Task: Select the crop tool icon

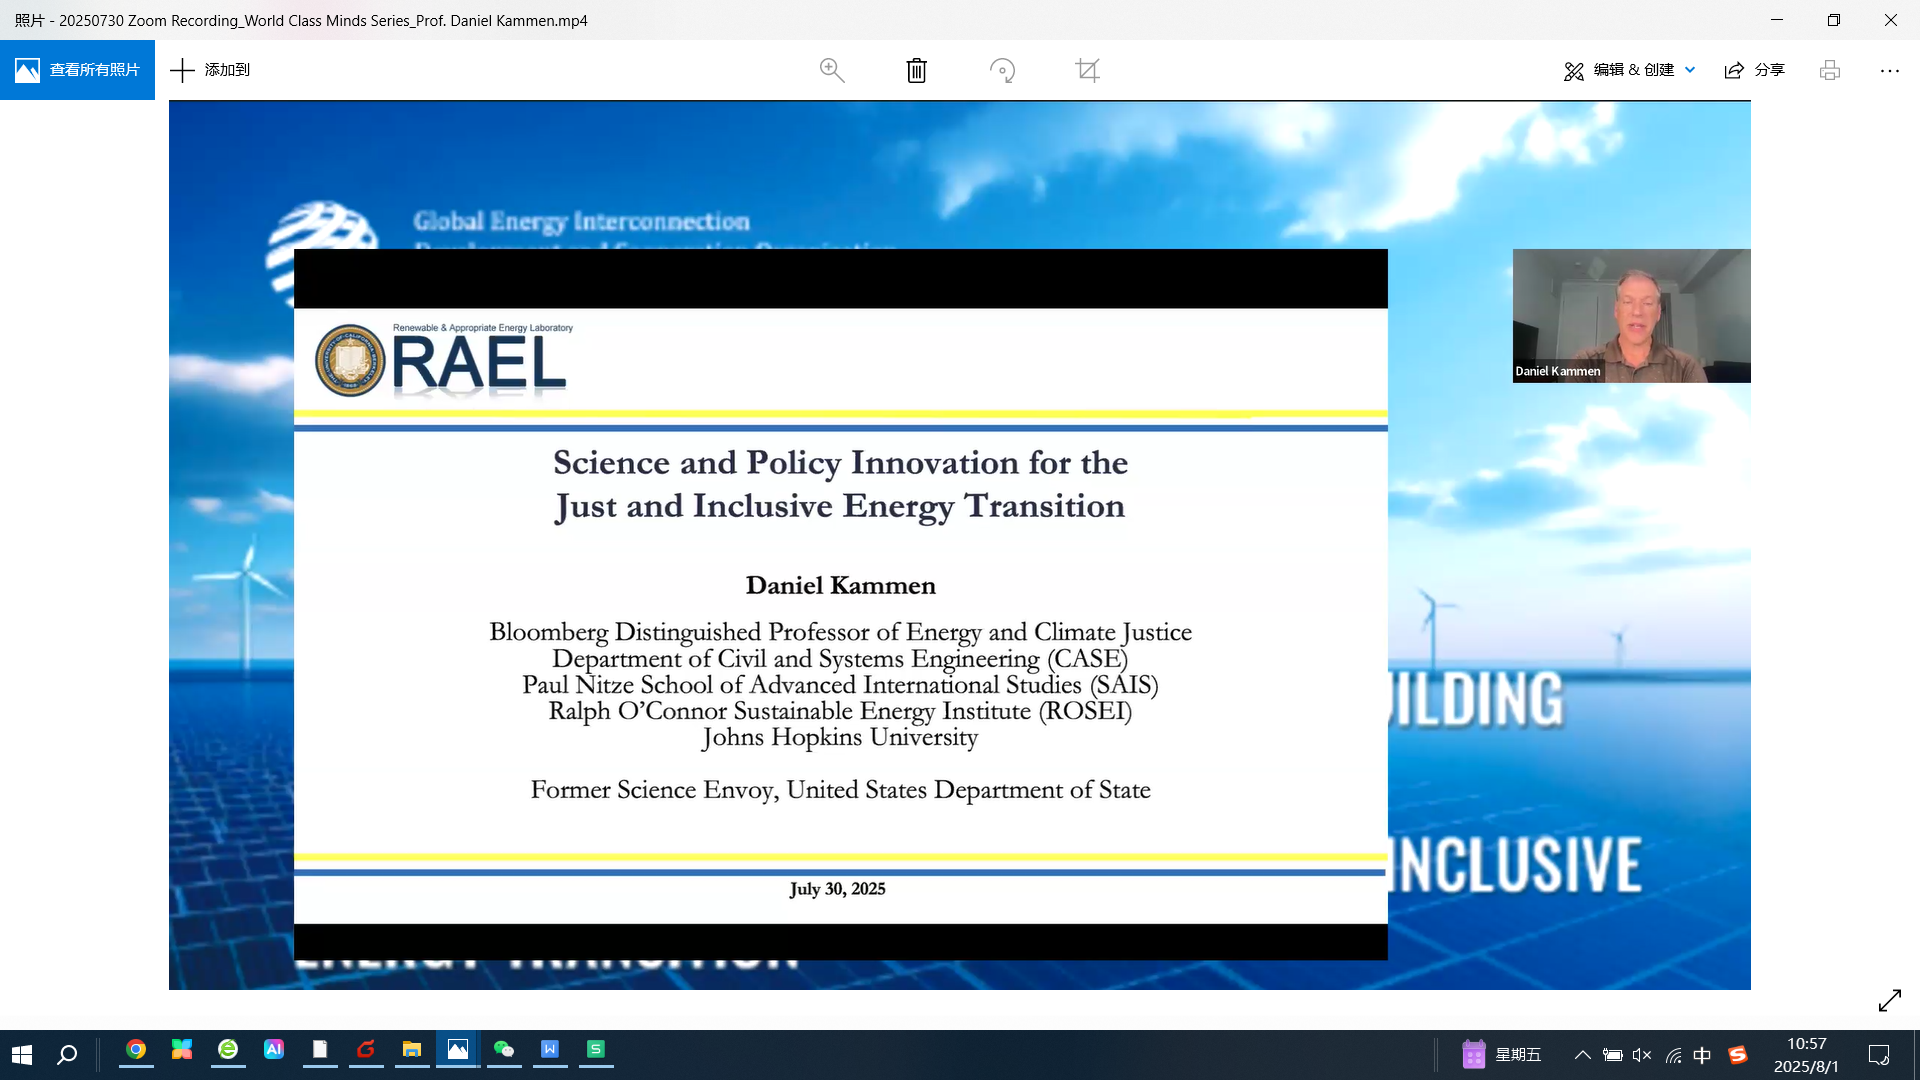Action: click(1087, 70)
